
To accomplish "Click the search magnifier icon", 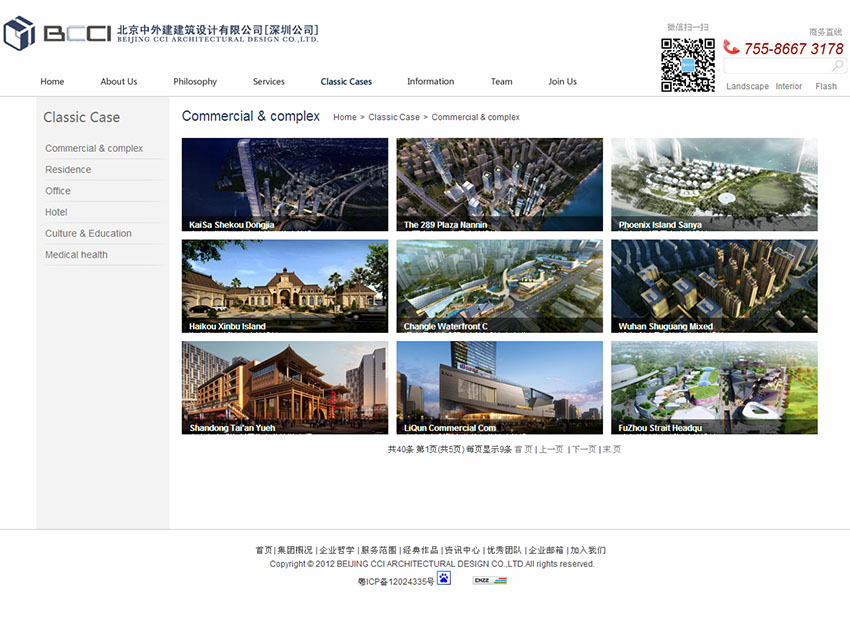I will (837, 66).
